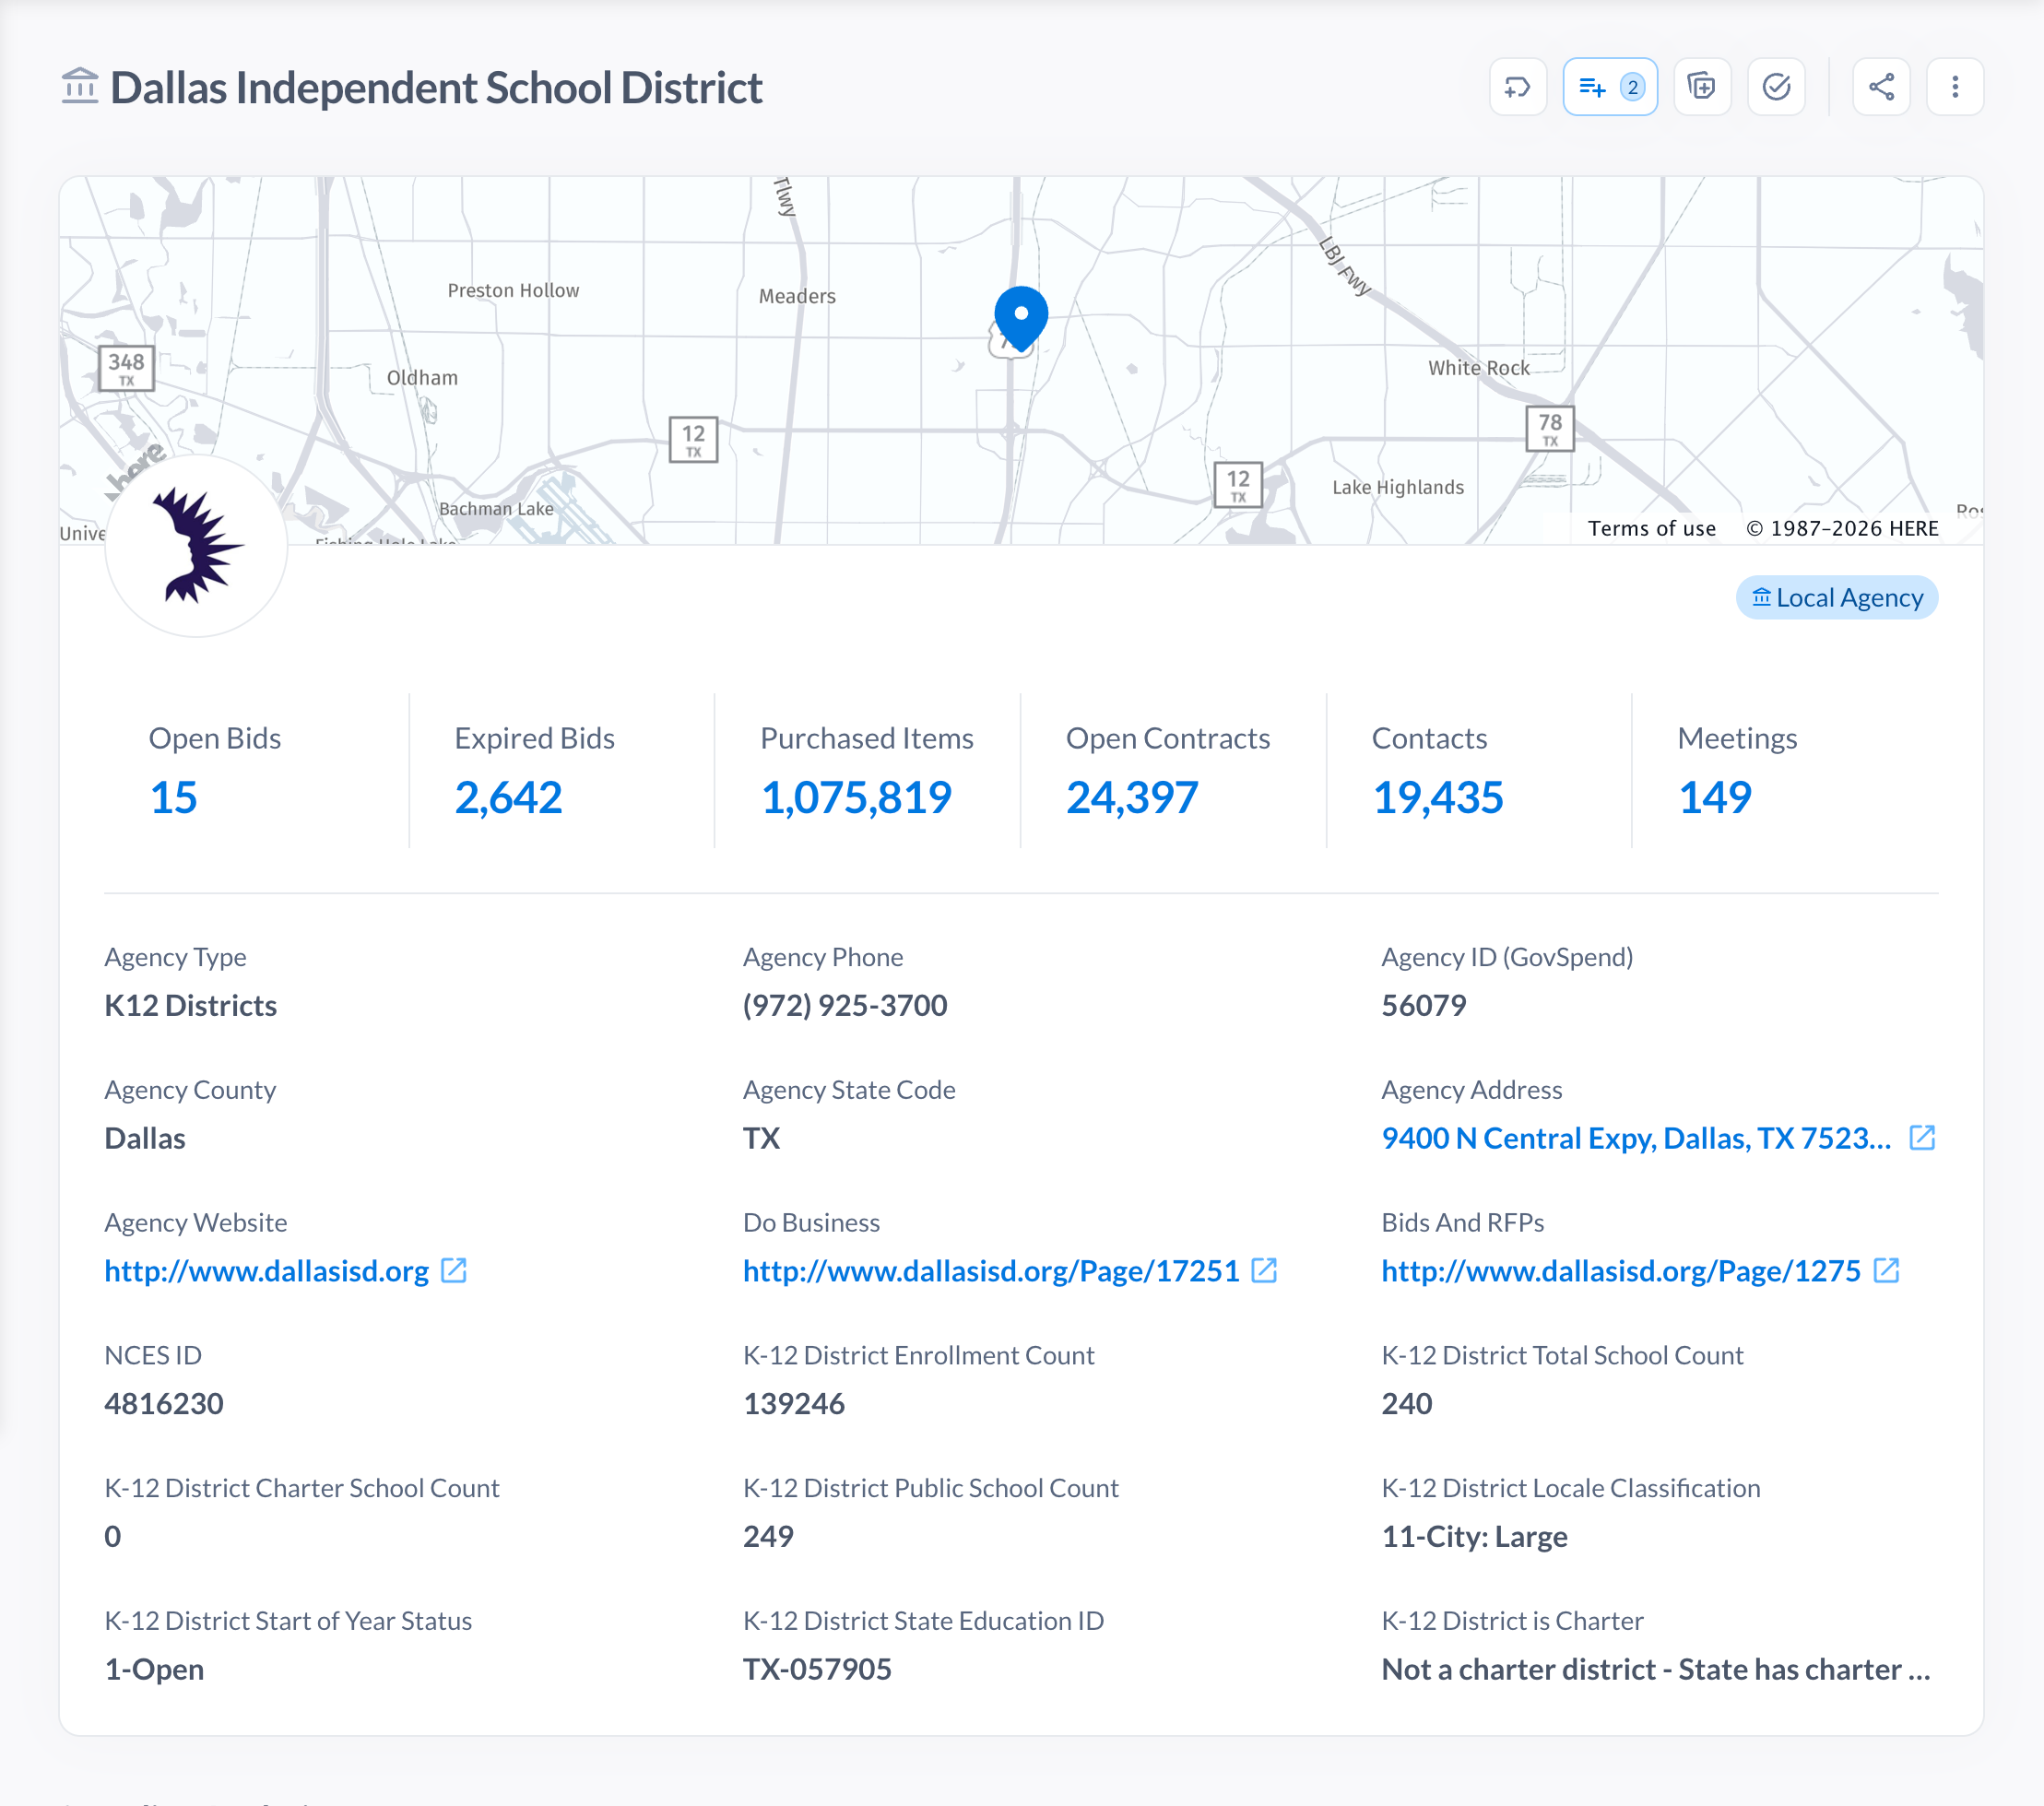Click the Dallas ISD logo thumbnail
This screenshot has width=2044, height=1806.
point(196,547)
